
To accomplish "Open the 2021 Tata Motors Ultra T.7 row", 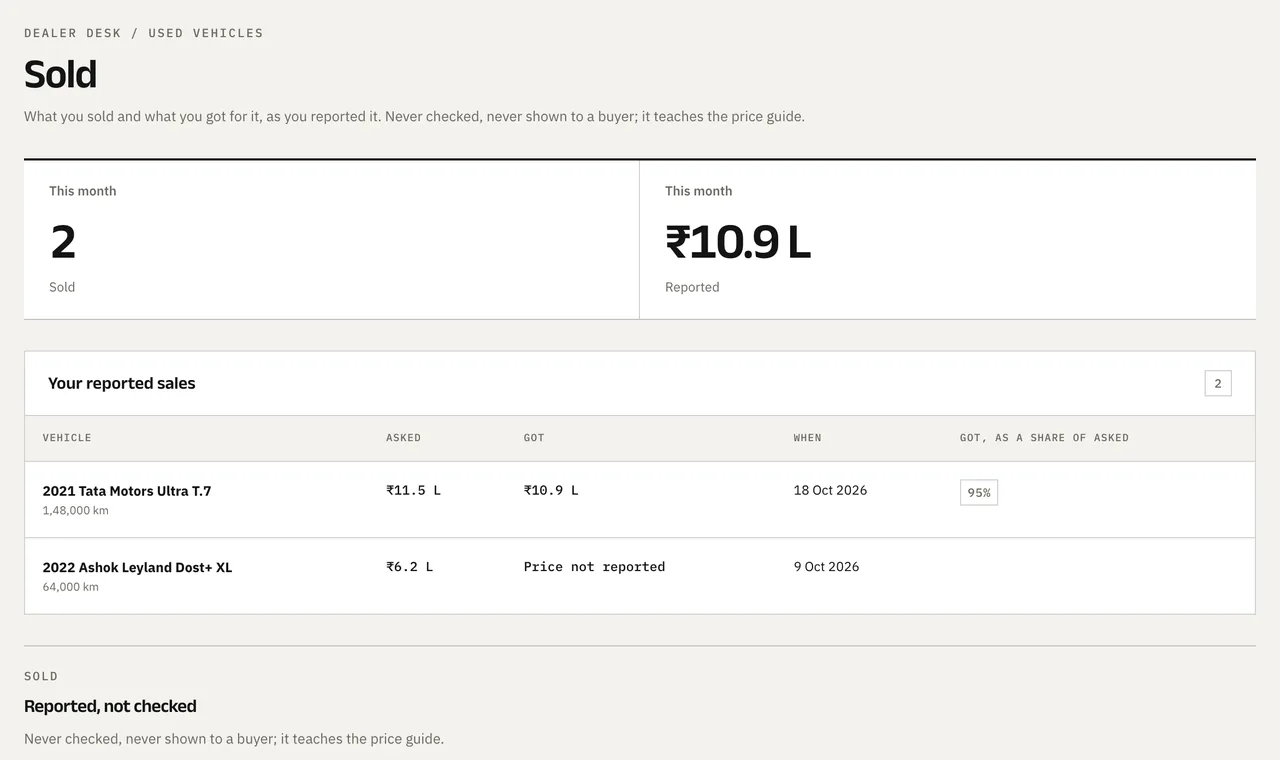I will [640, 500].
